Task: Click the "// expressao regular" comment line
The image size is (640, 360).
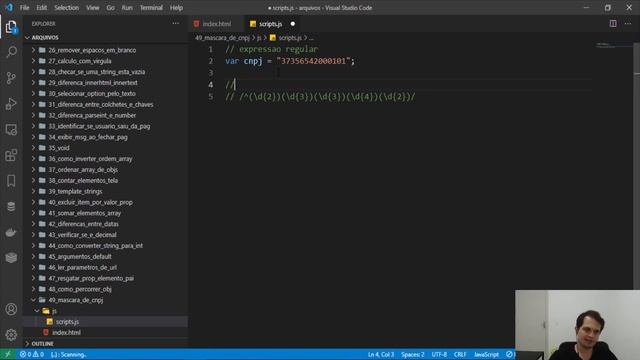Action: 271,49
